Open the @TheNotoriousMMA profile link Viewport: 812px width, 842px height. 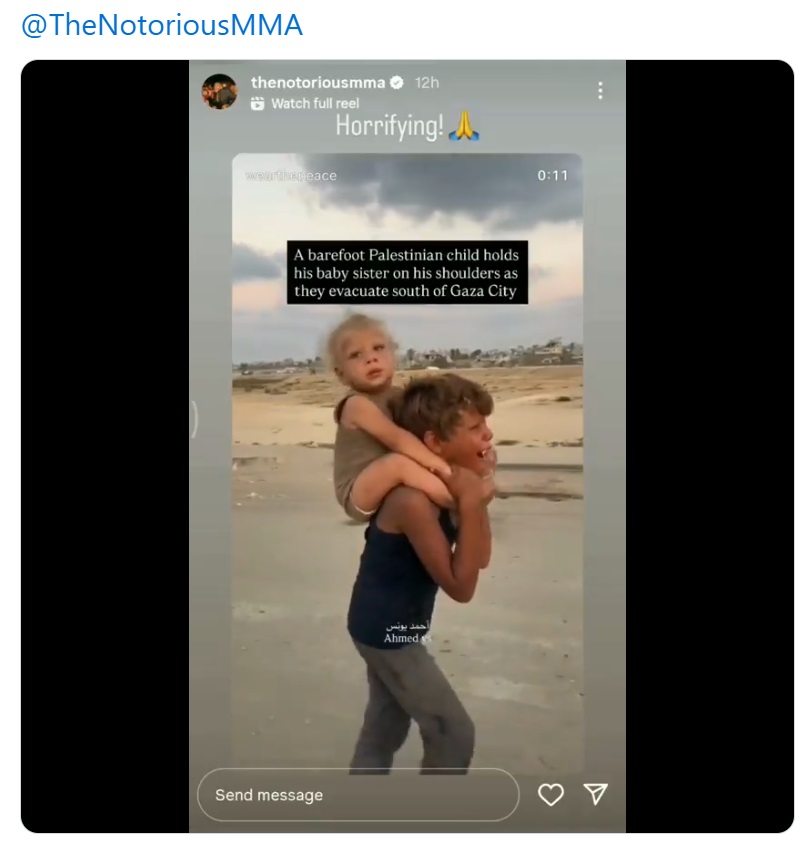162,25
